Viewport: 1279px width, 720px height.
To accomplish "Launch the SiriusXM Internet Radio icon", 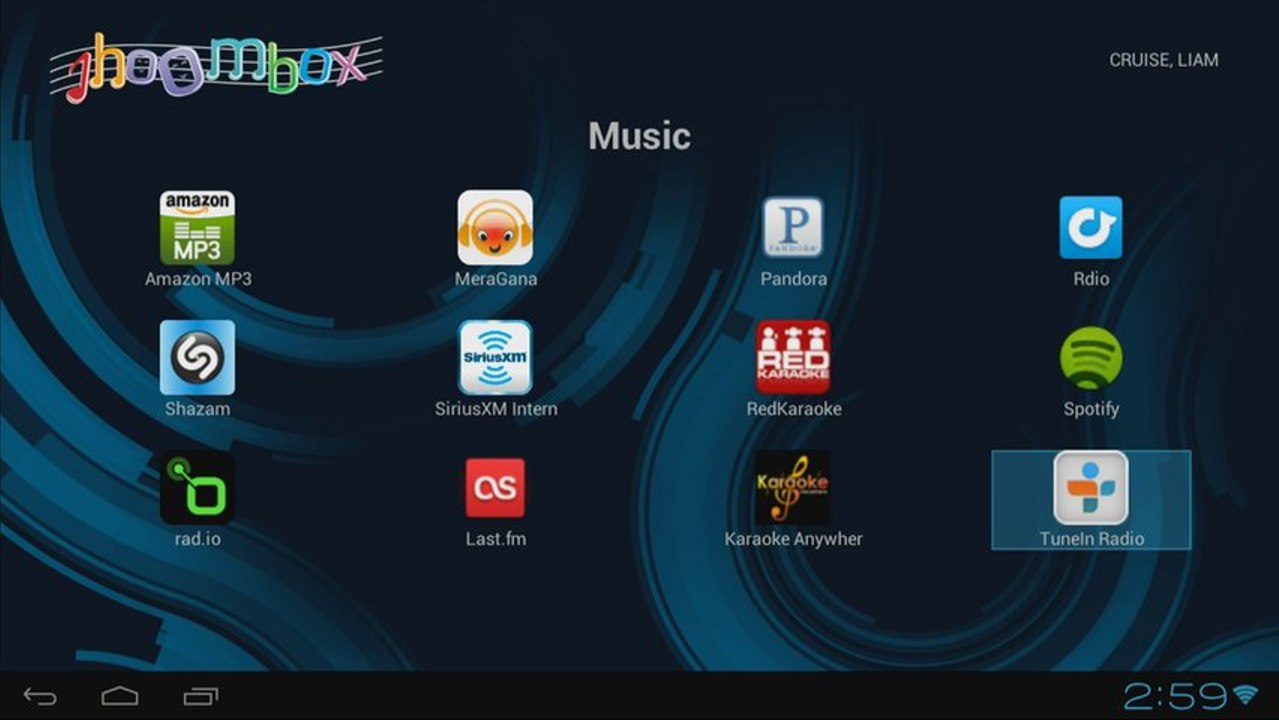I will [495, 358].
